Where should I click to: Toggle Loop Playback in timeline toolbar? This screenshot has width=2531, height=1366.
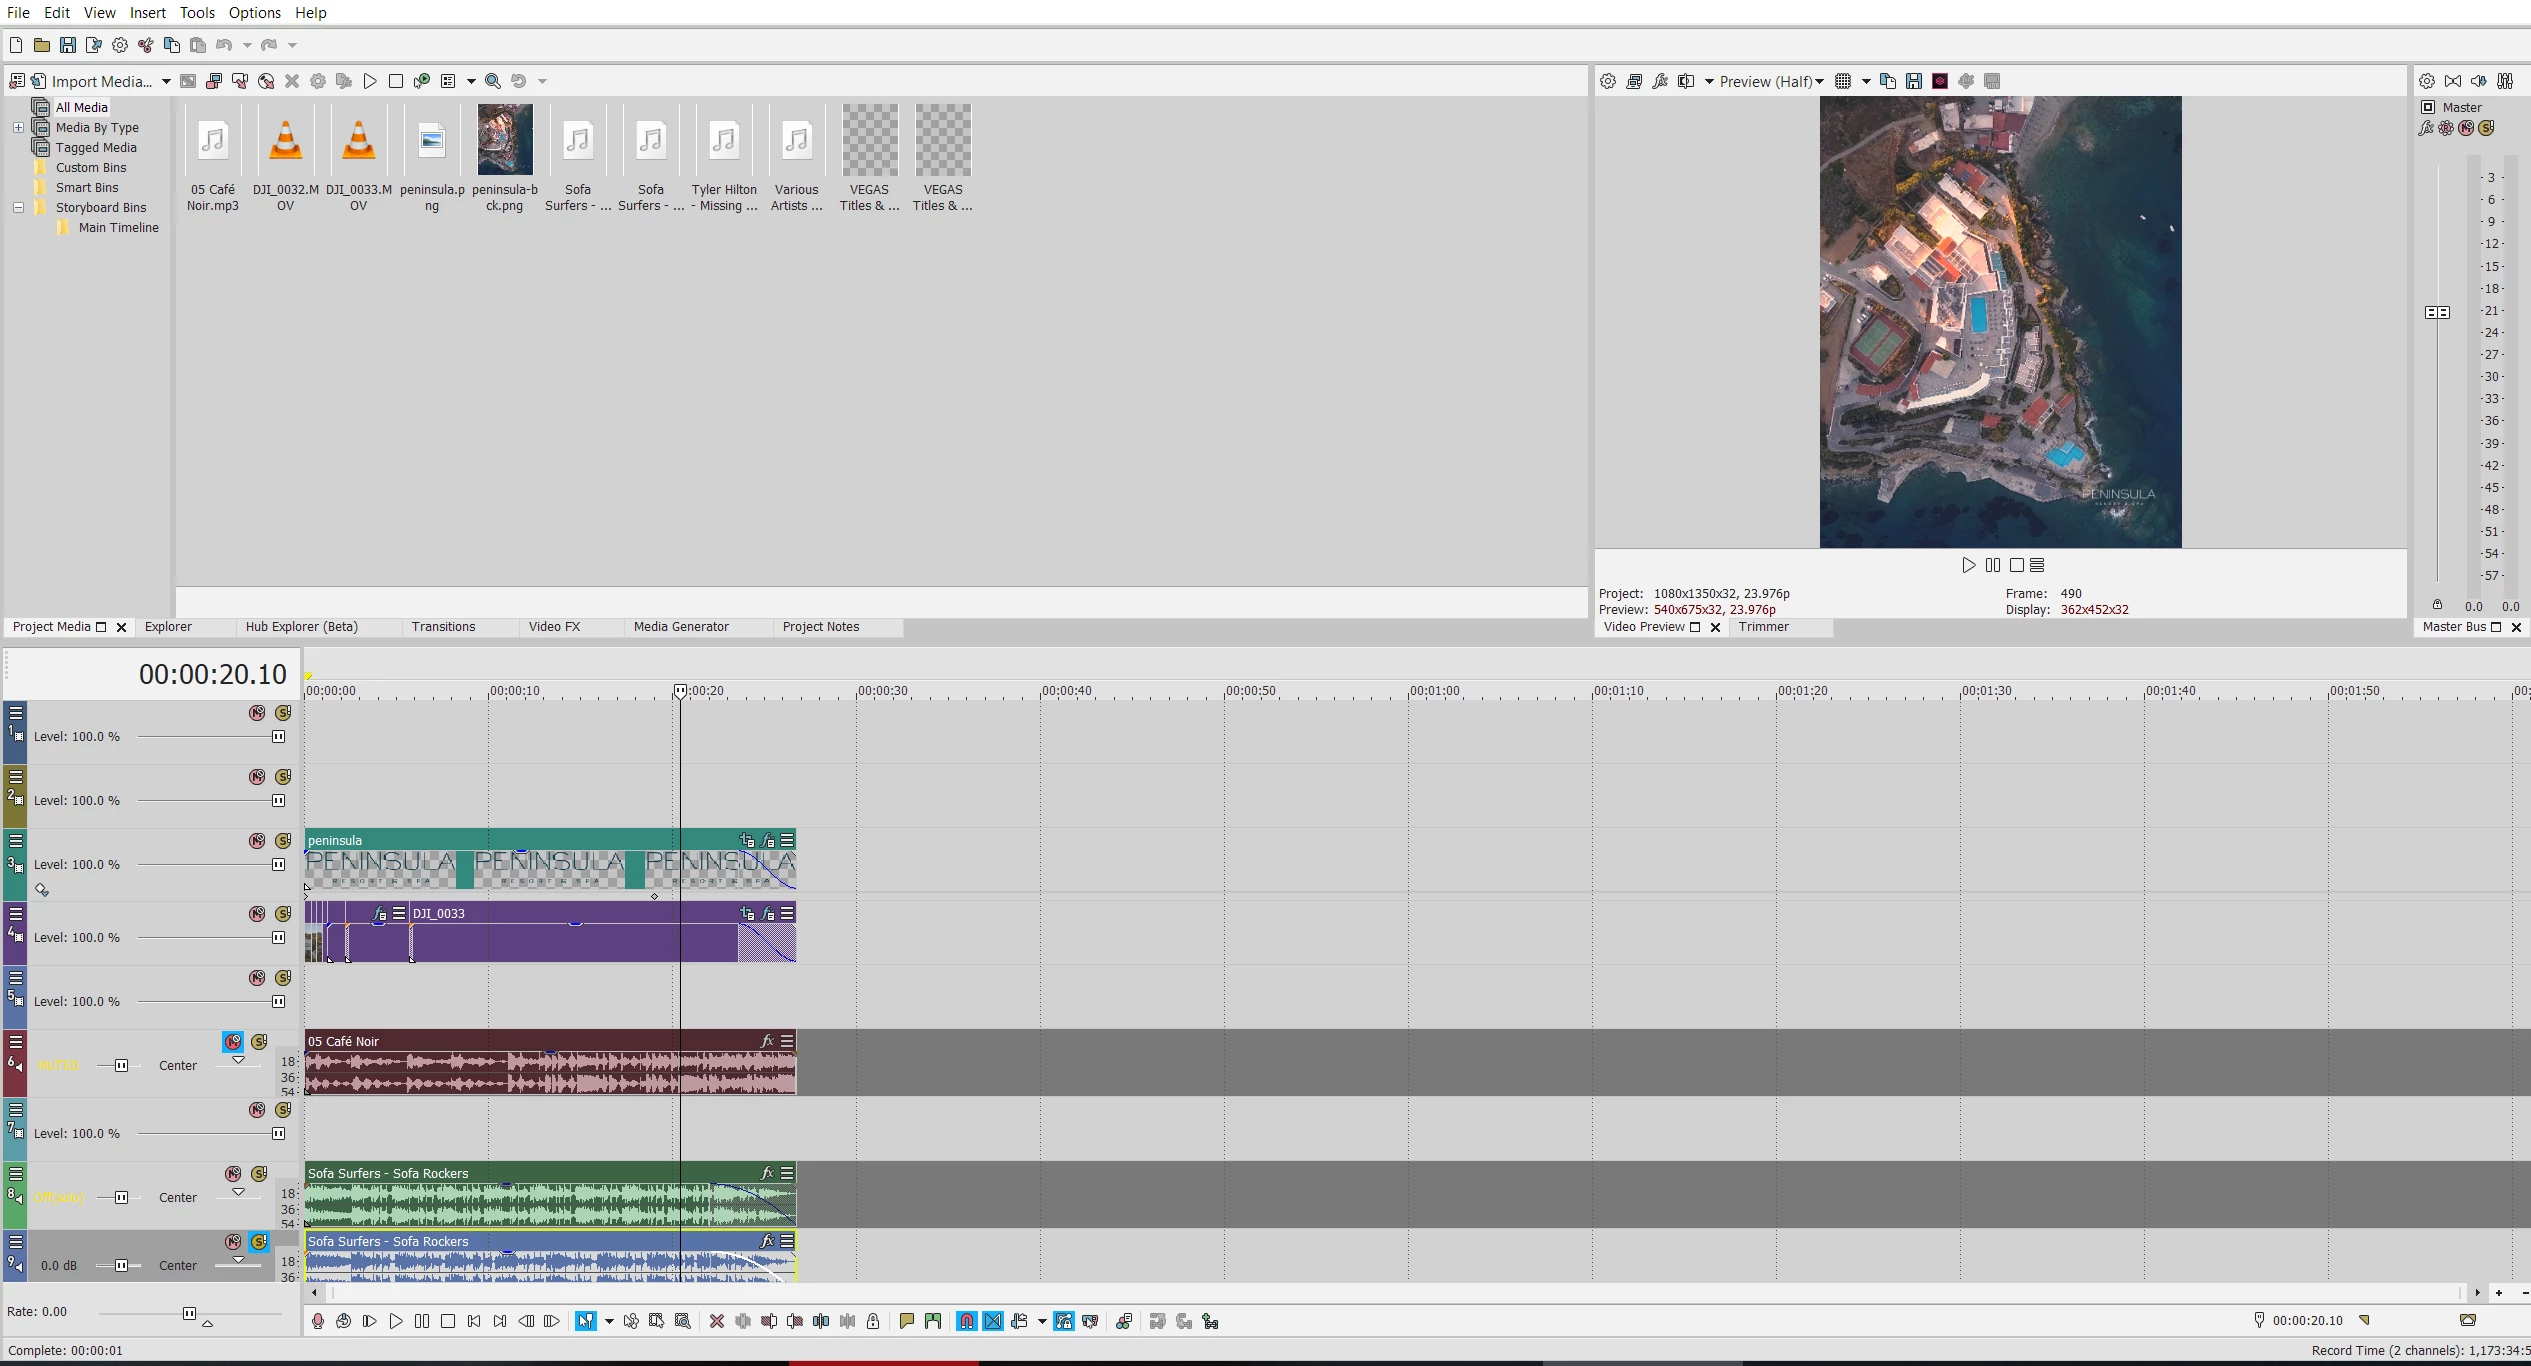coord(344,1321)
